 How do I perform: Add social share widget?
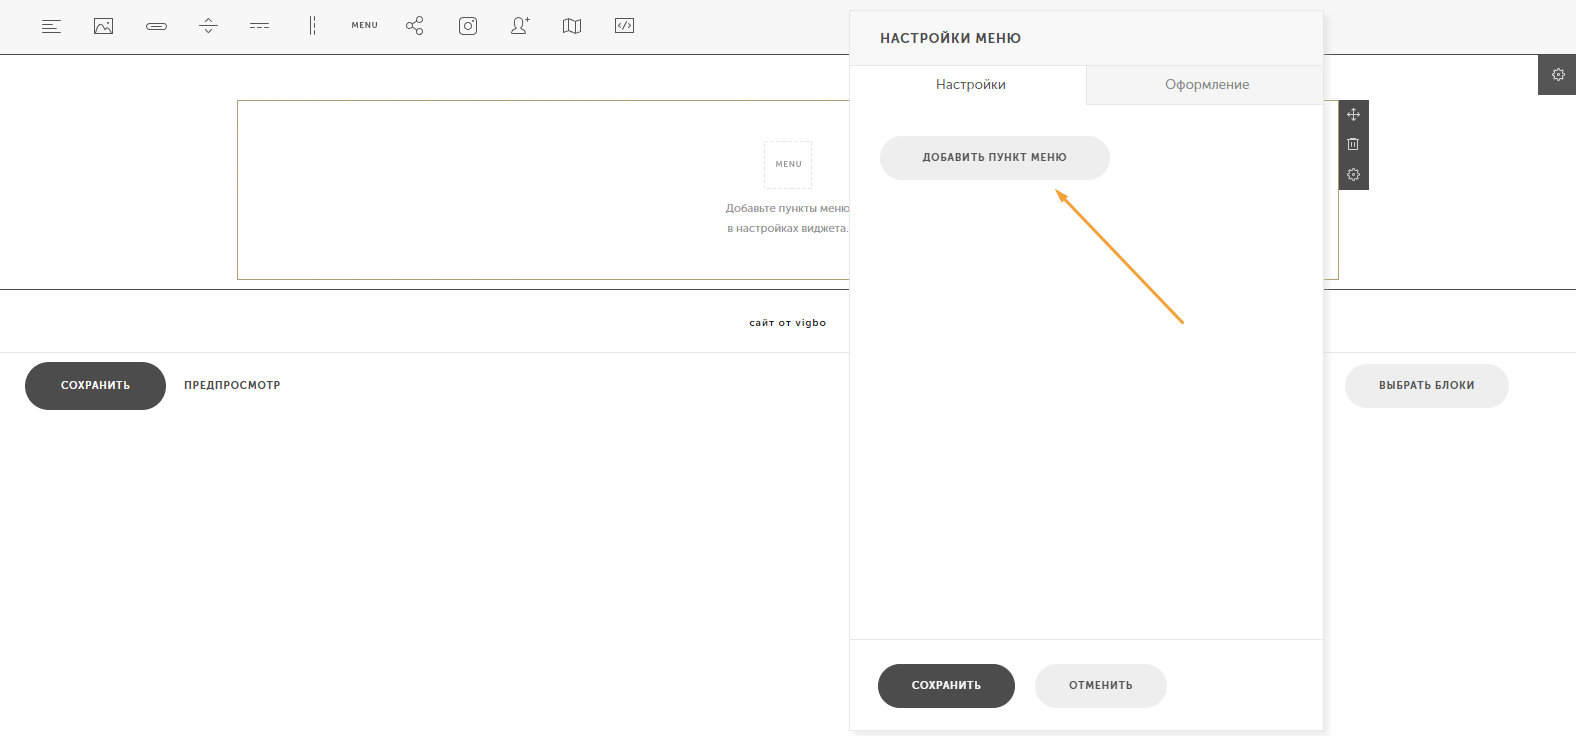pos(415,26)
